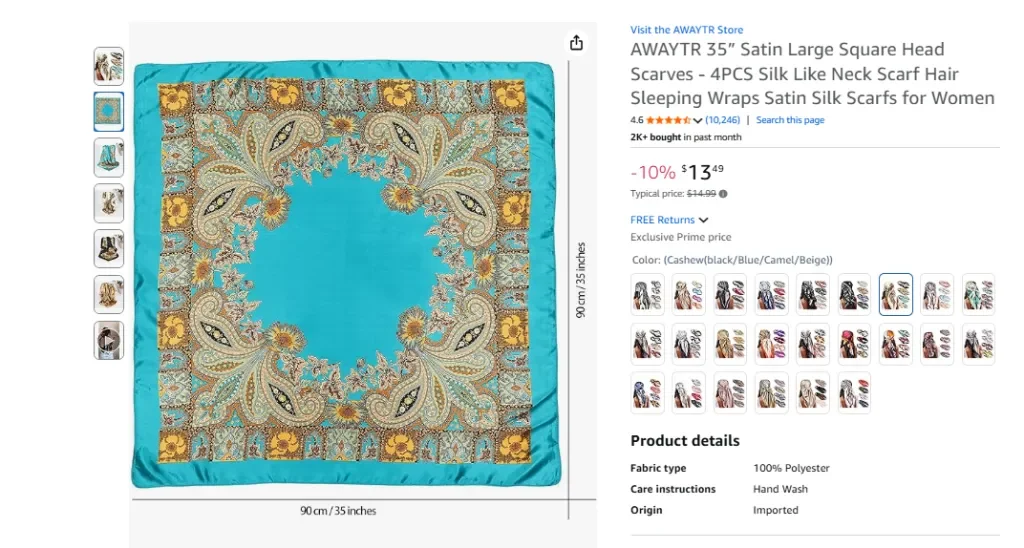
Task: Show the third gallery thumbnail with draped teal scarf
Action: (x=109, y=158)
